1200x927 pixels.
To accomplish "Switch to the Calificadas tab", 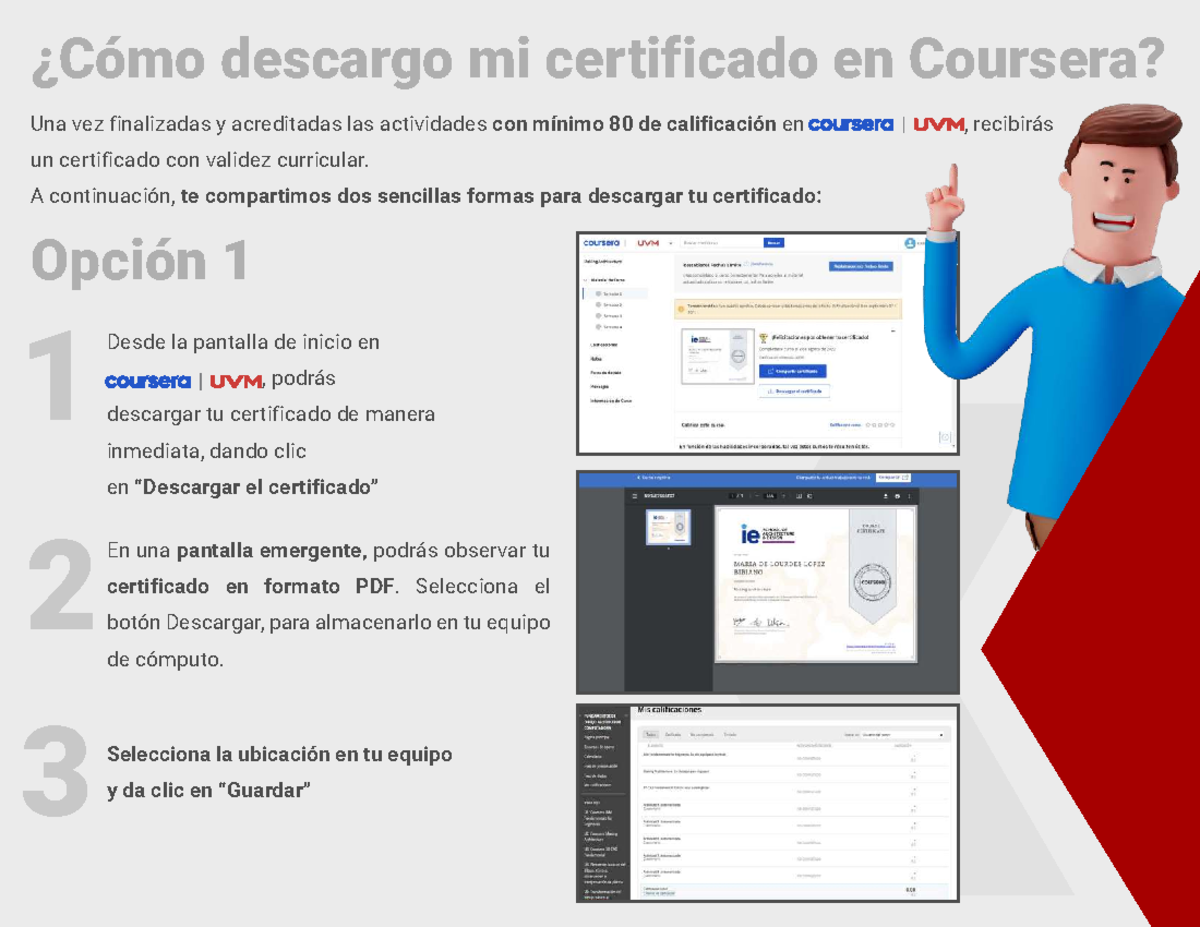I will tap(675, 733).
